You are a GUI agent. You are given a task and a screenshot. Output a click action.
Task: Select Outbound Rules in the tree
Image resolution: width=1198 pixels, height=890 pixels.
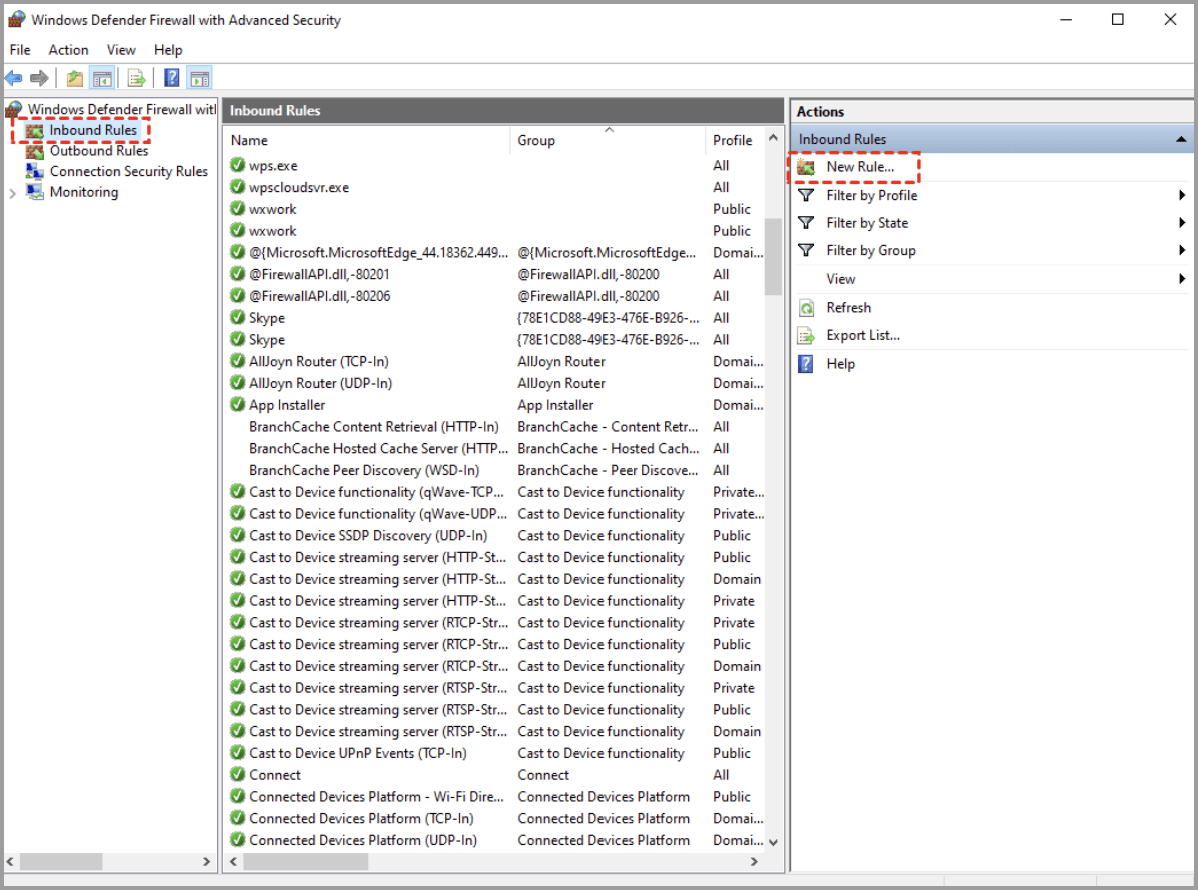(x=99, y=151)
